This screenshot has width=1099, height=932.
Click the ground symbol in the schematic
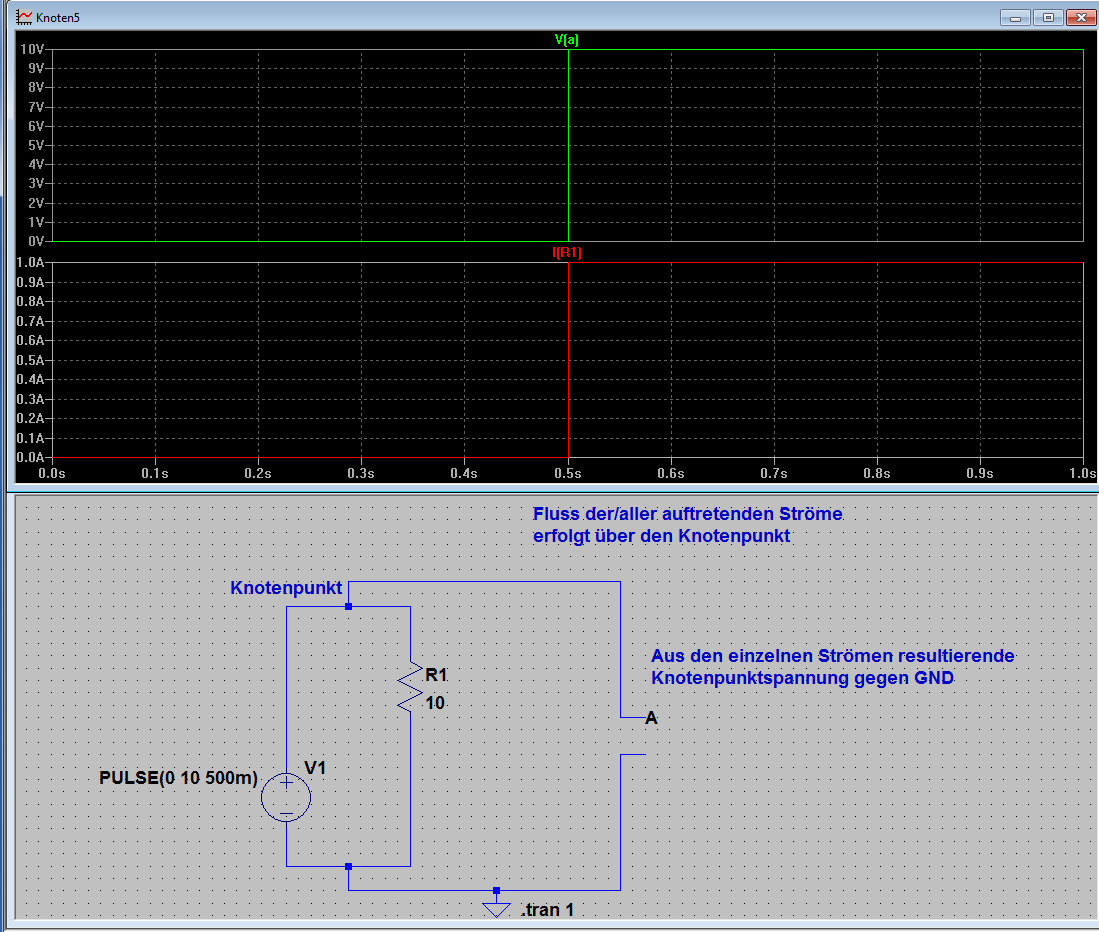(x=496, y=910)
